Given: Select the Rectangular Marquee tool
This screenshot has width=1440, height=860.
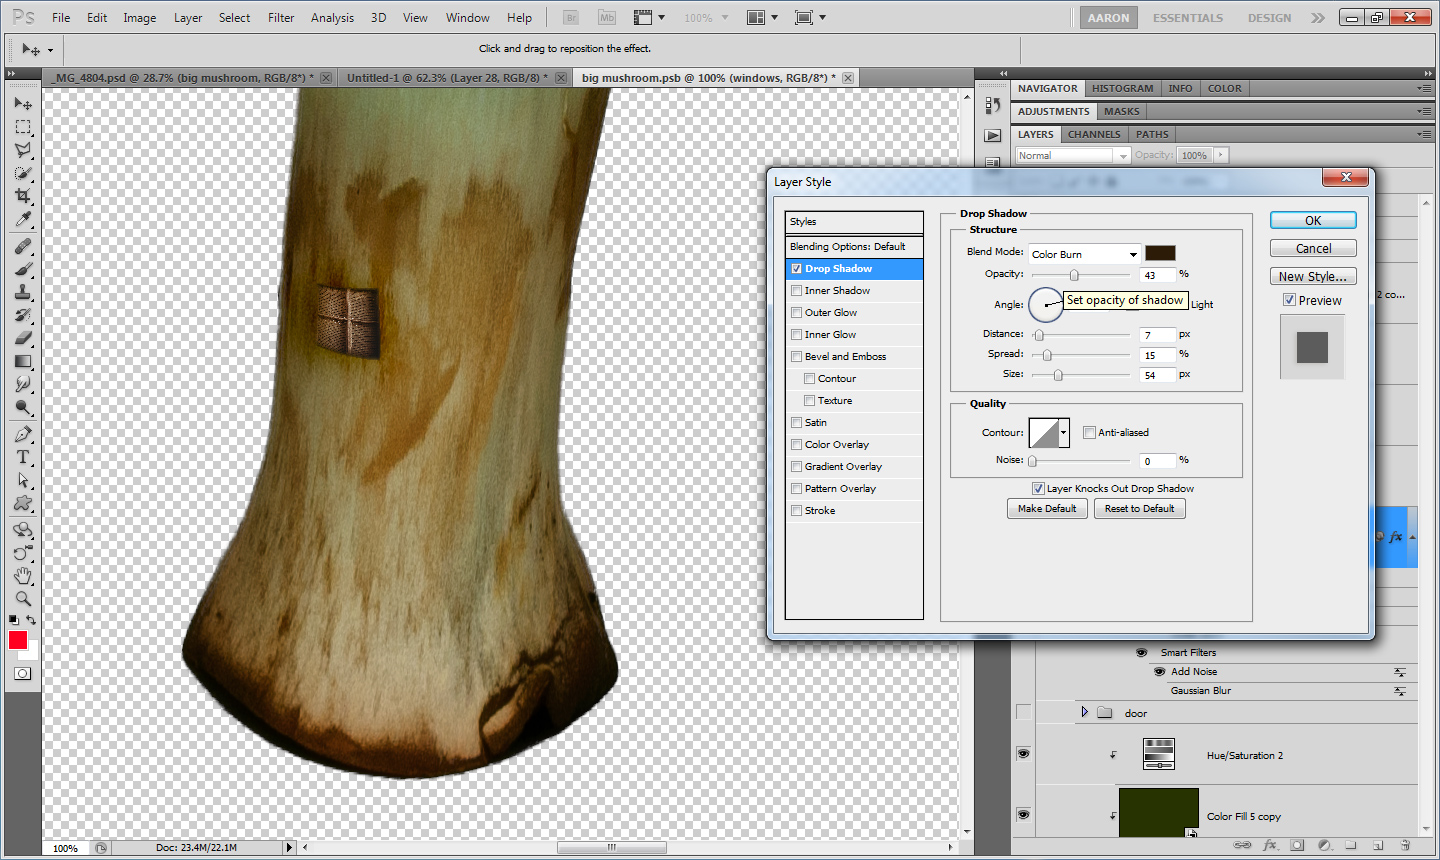Looking at the screenshot, I should 23,127.
